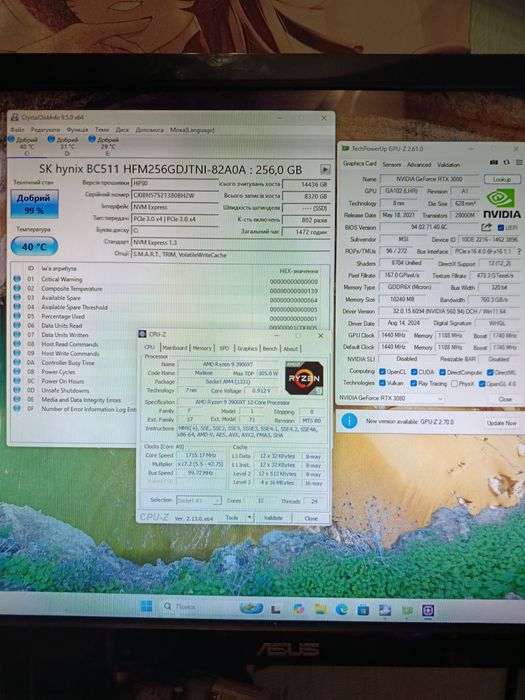Open the Windows Start button
Image resolution: width=525 pixels, height=700 pixels.
coord(146,606)
